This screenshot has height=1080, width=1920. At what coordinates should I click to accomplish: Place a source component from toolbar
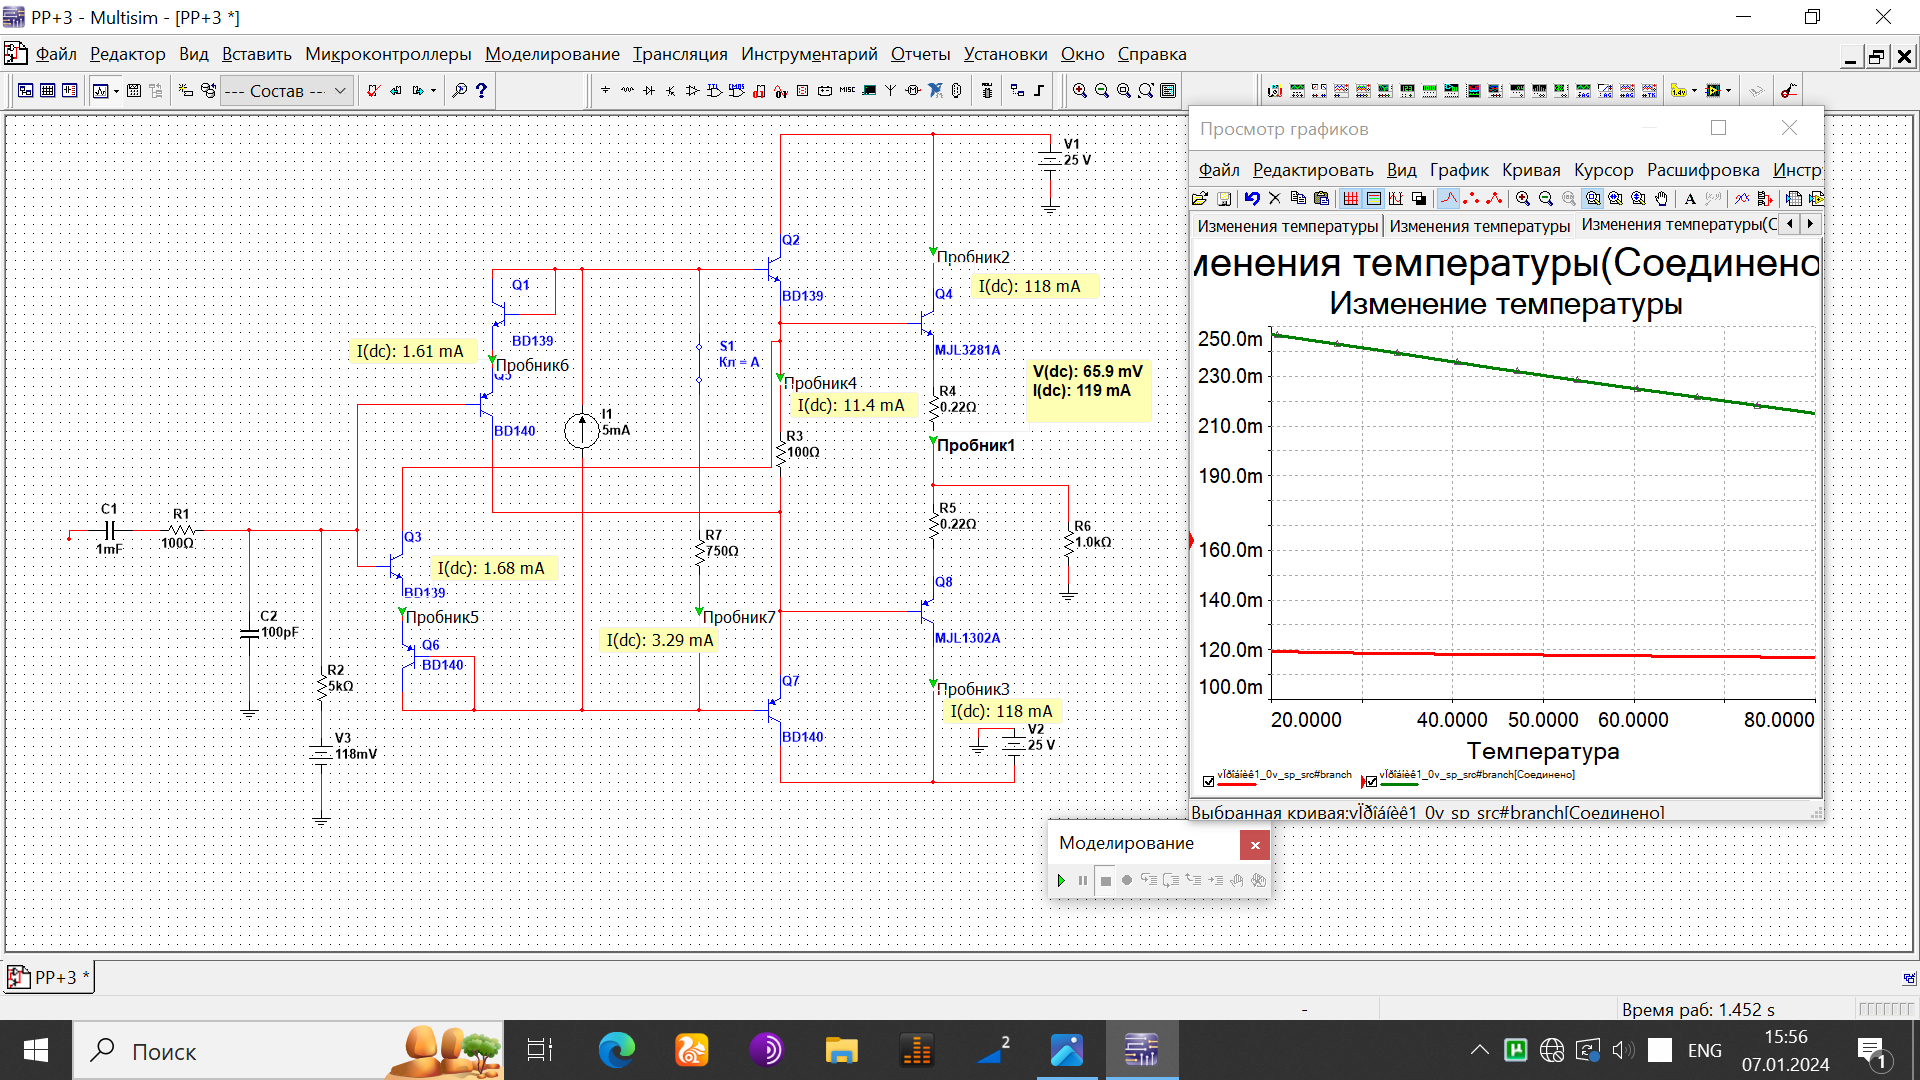coord(605,91)
